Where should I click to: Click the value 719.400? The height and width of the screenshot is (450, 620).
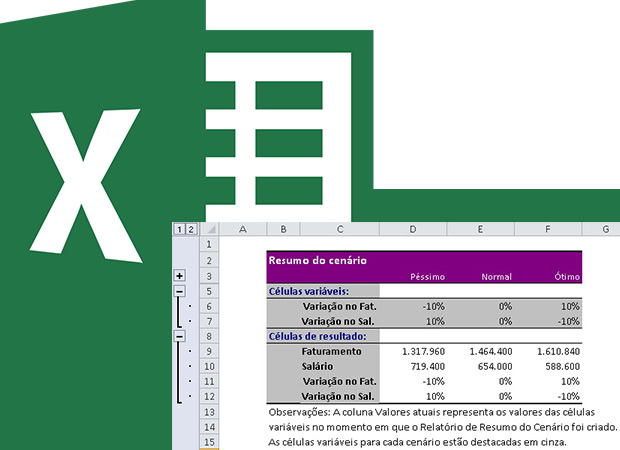428,367
